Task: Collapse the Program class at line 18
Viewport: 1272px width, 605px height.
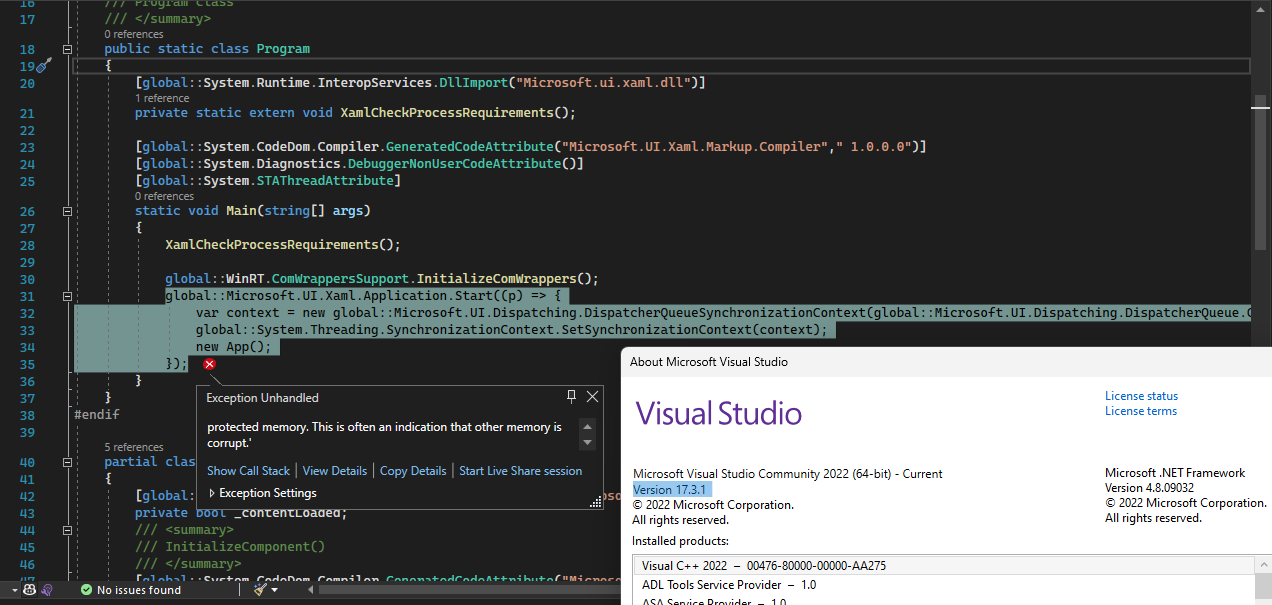Action: click(x=66, y=48)
